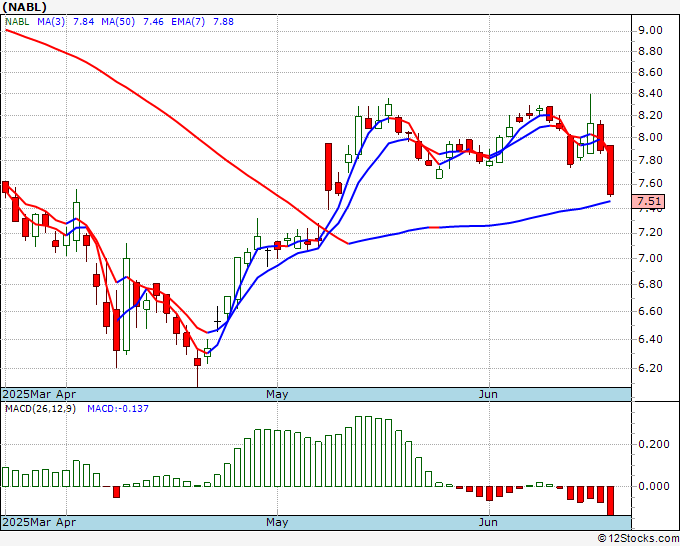The image size is (680, 546).
Task: Click the 8.60 price axis label
Action: coord(650,72)
